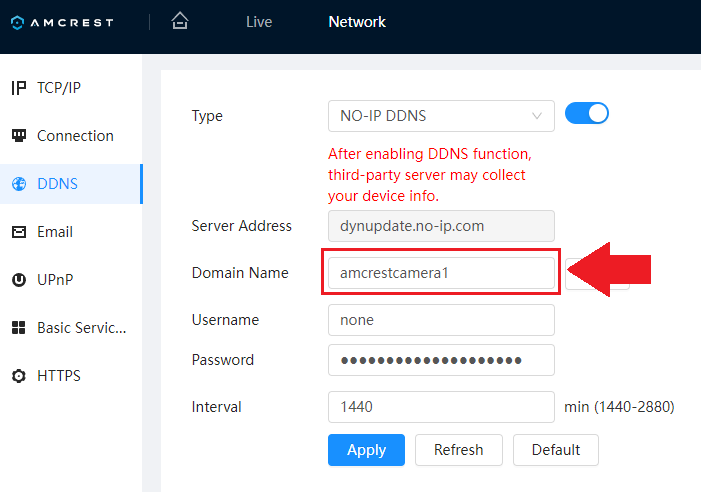The width and height of the screenshot is (701, 492).
Task: Click the HTTPS gear icon
Action: coord(18,376)
